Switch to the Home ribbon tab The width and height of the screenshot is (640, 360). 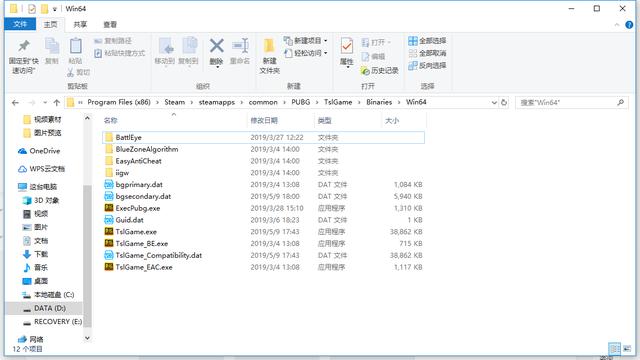[51, 24]
